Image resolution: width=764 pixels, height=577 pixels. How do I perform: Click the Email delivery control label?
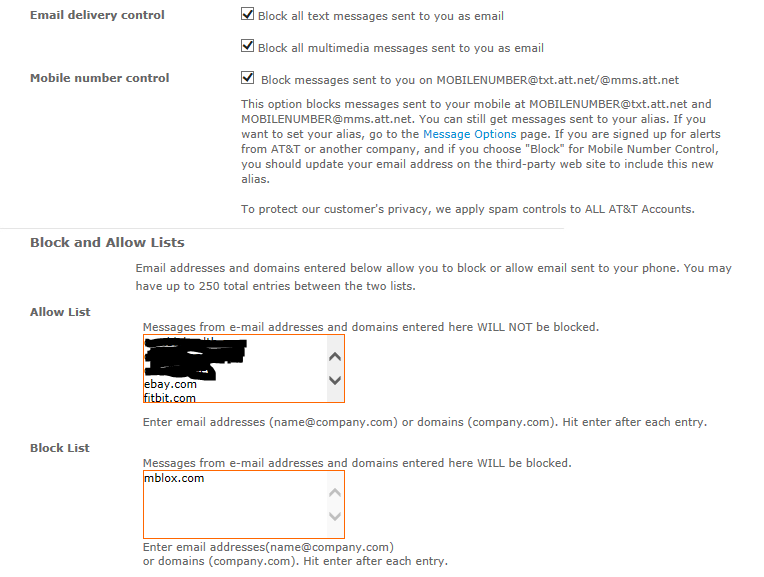click(97, 15)
